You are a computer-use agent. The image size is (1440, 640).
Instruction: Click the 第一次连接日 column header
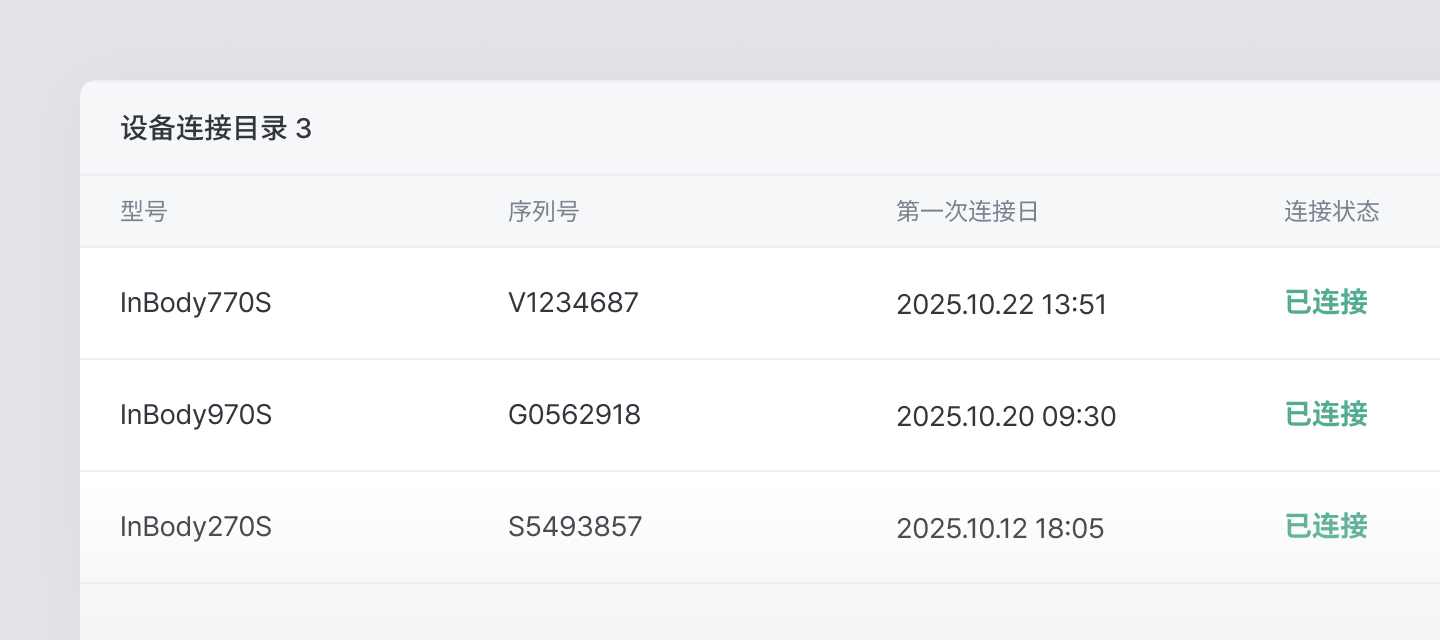coord(967,212)
